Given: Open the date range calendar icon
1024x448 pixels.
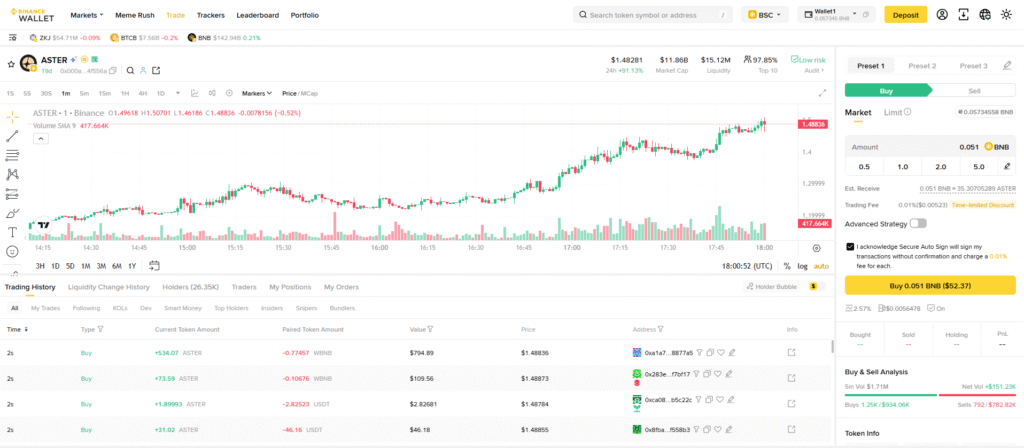Looking at the screenshot, I should [155, 266].
